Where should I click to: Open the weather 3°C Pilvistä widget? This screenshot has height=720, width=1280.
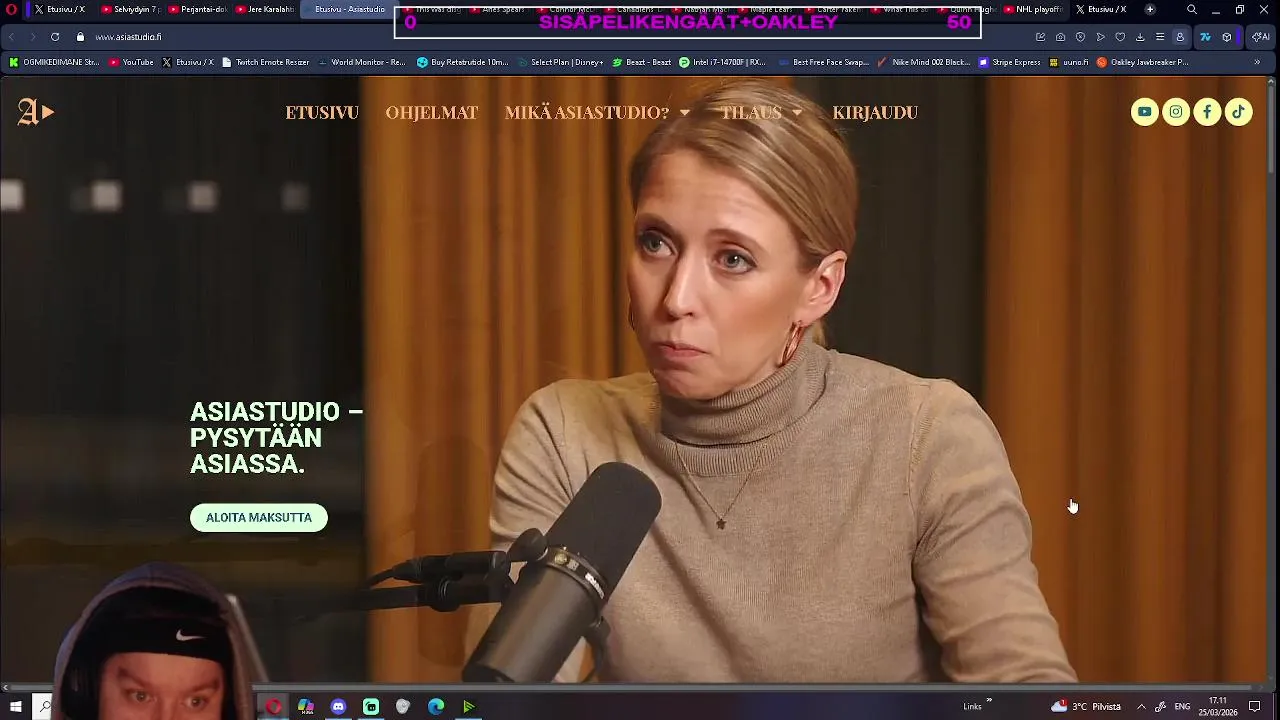click(1086, 707)
